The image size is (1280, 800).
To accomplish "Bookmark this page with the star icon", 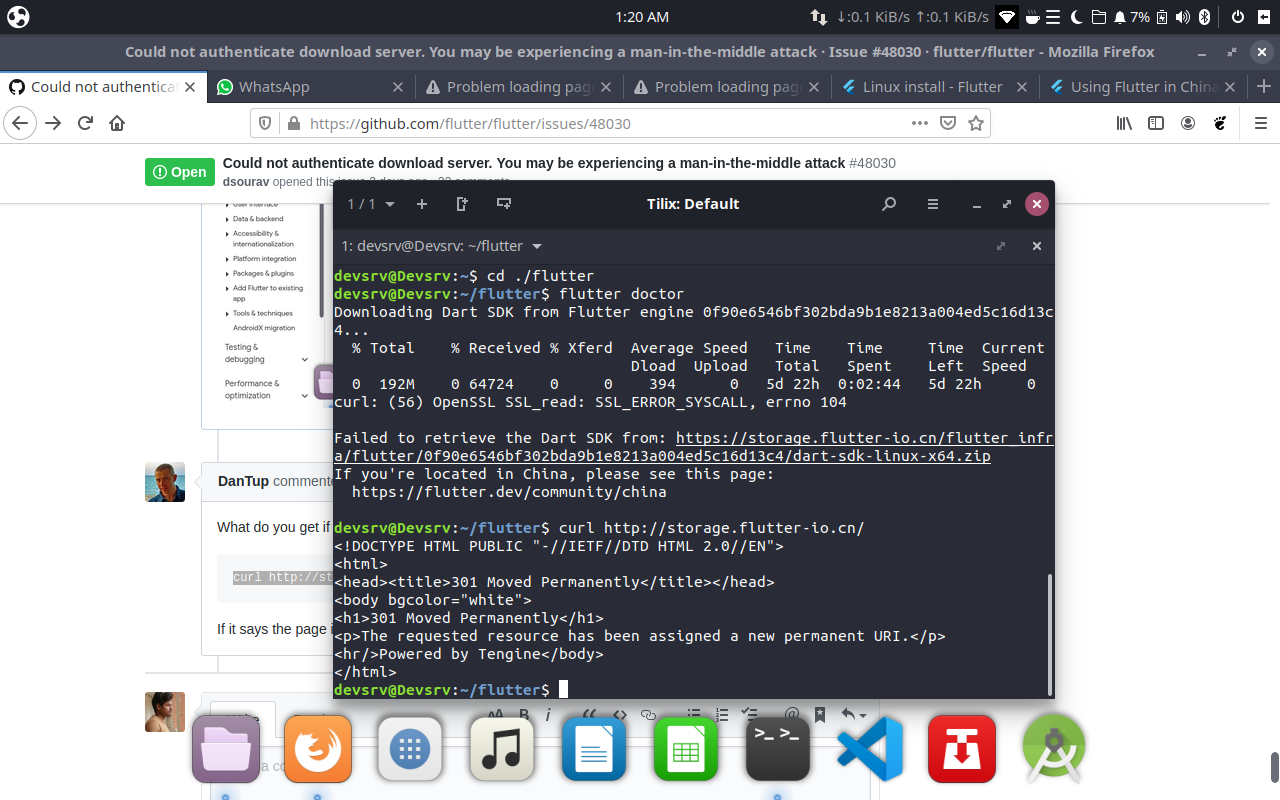I will click(976, 123).
